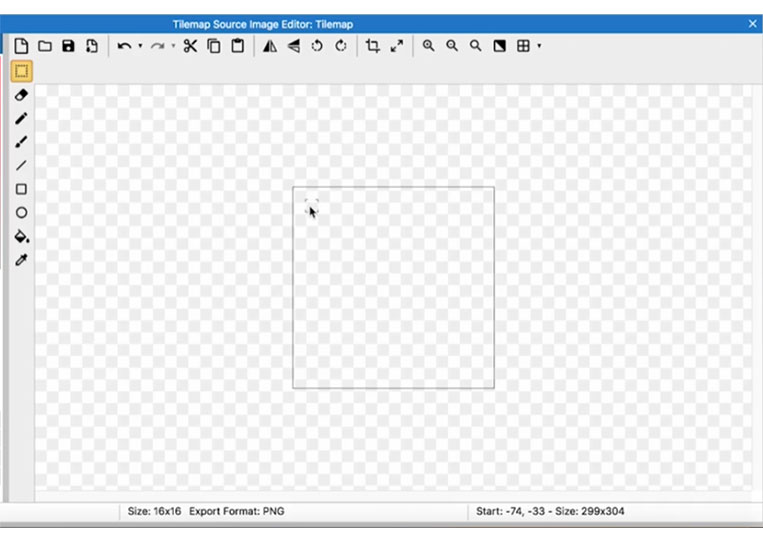Image resolution: width=763 pixels, height=541 pixels.
Task: Paste from clipboard
Action: [x=237, y=46]
